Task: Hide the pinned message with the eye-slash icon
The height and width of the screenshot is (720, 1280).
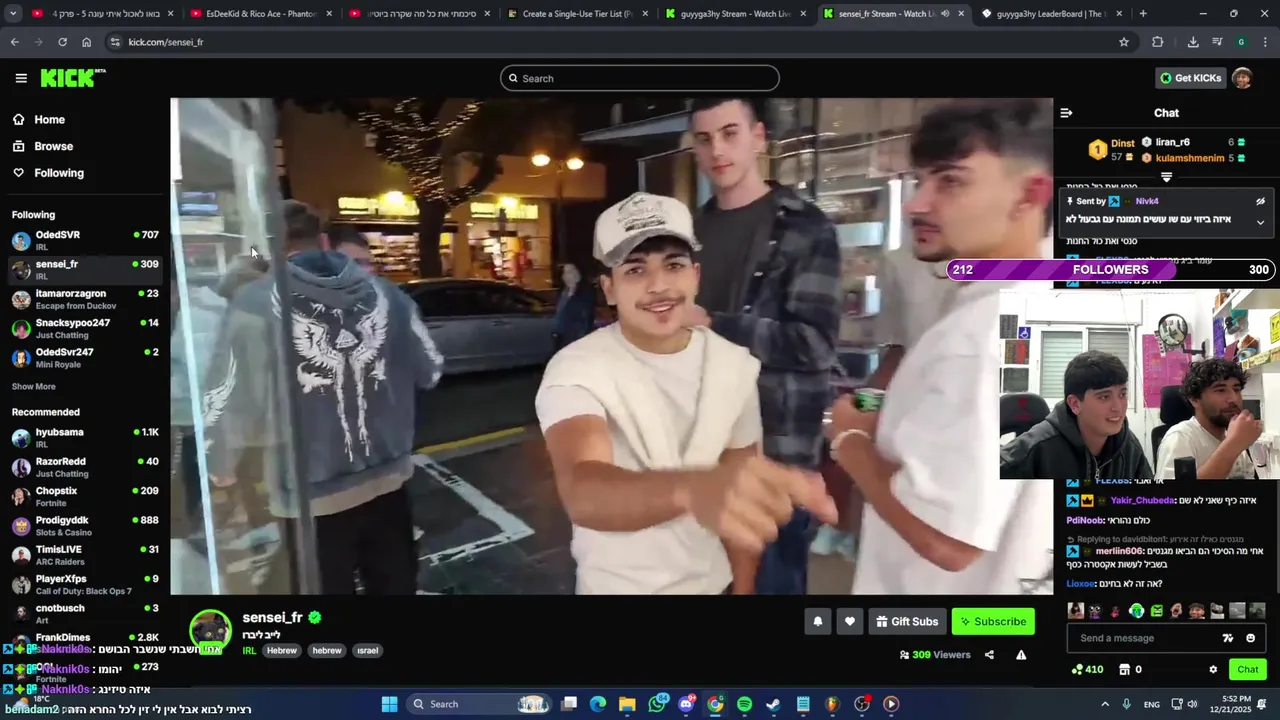Action: point(1260,201)
